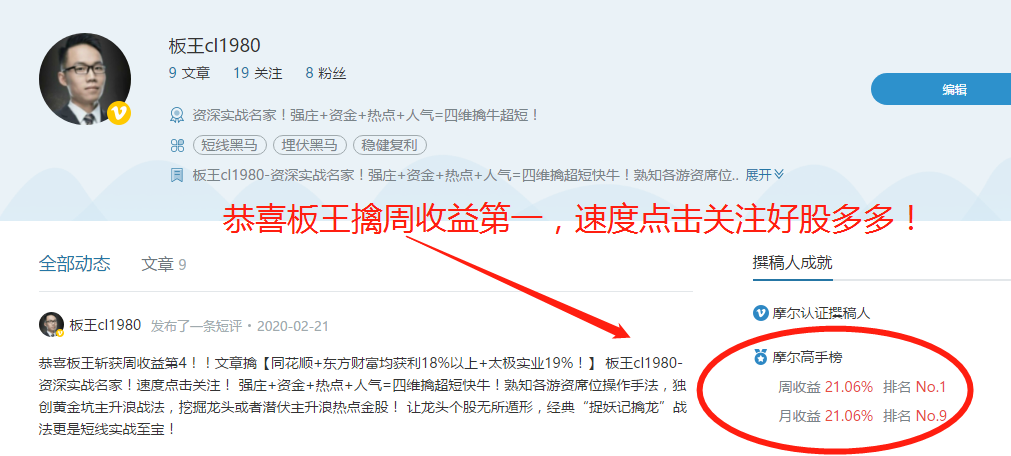
Task: Click the chevron arrow beside 展开
Action: coord(779,174)
